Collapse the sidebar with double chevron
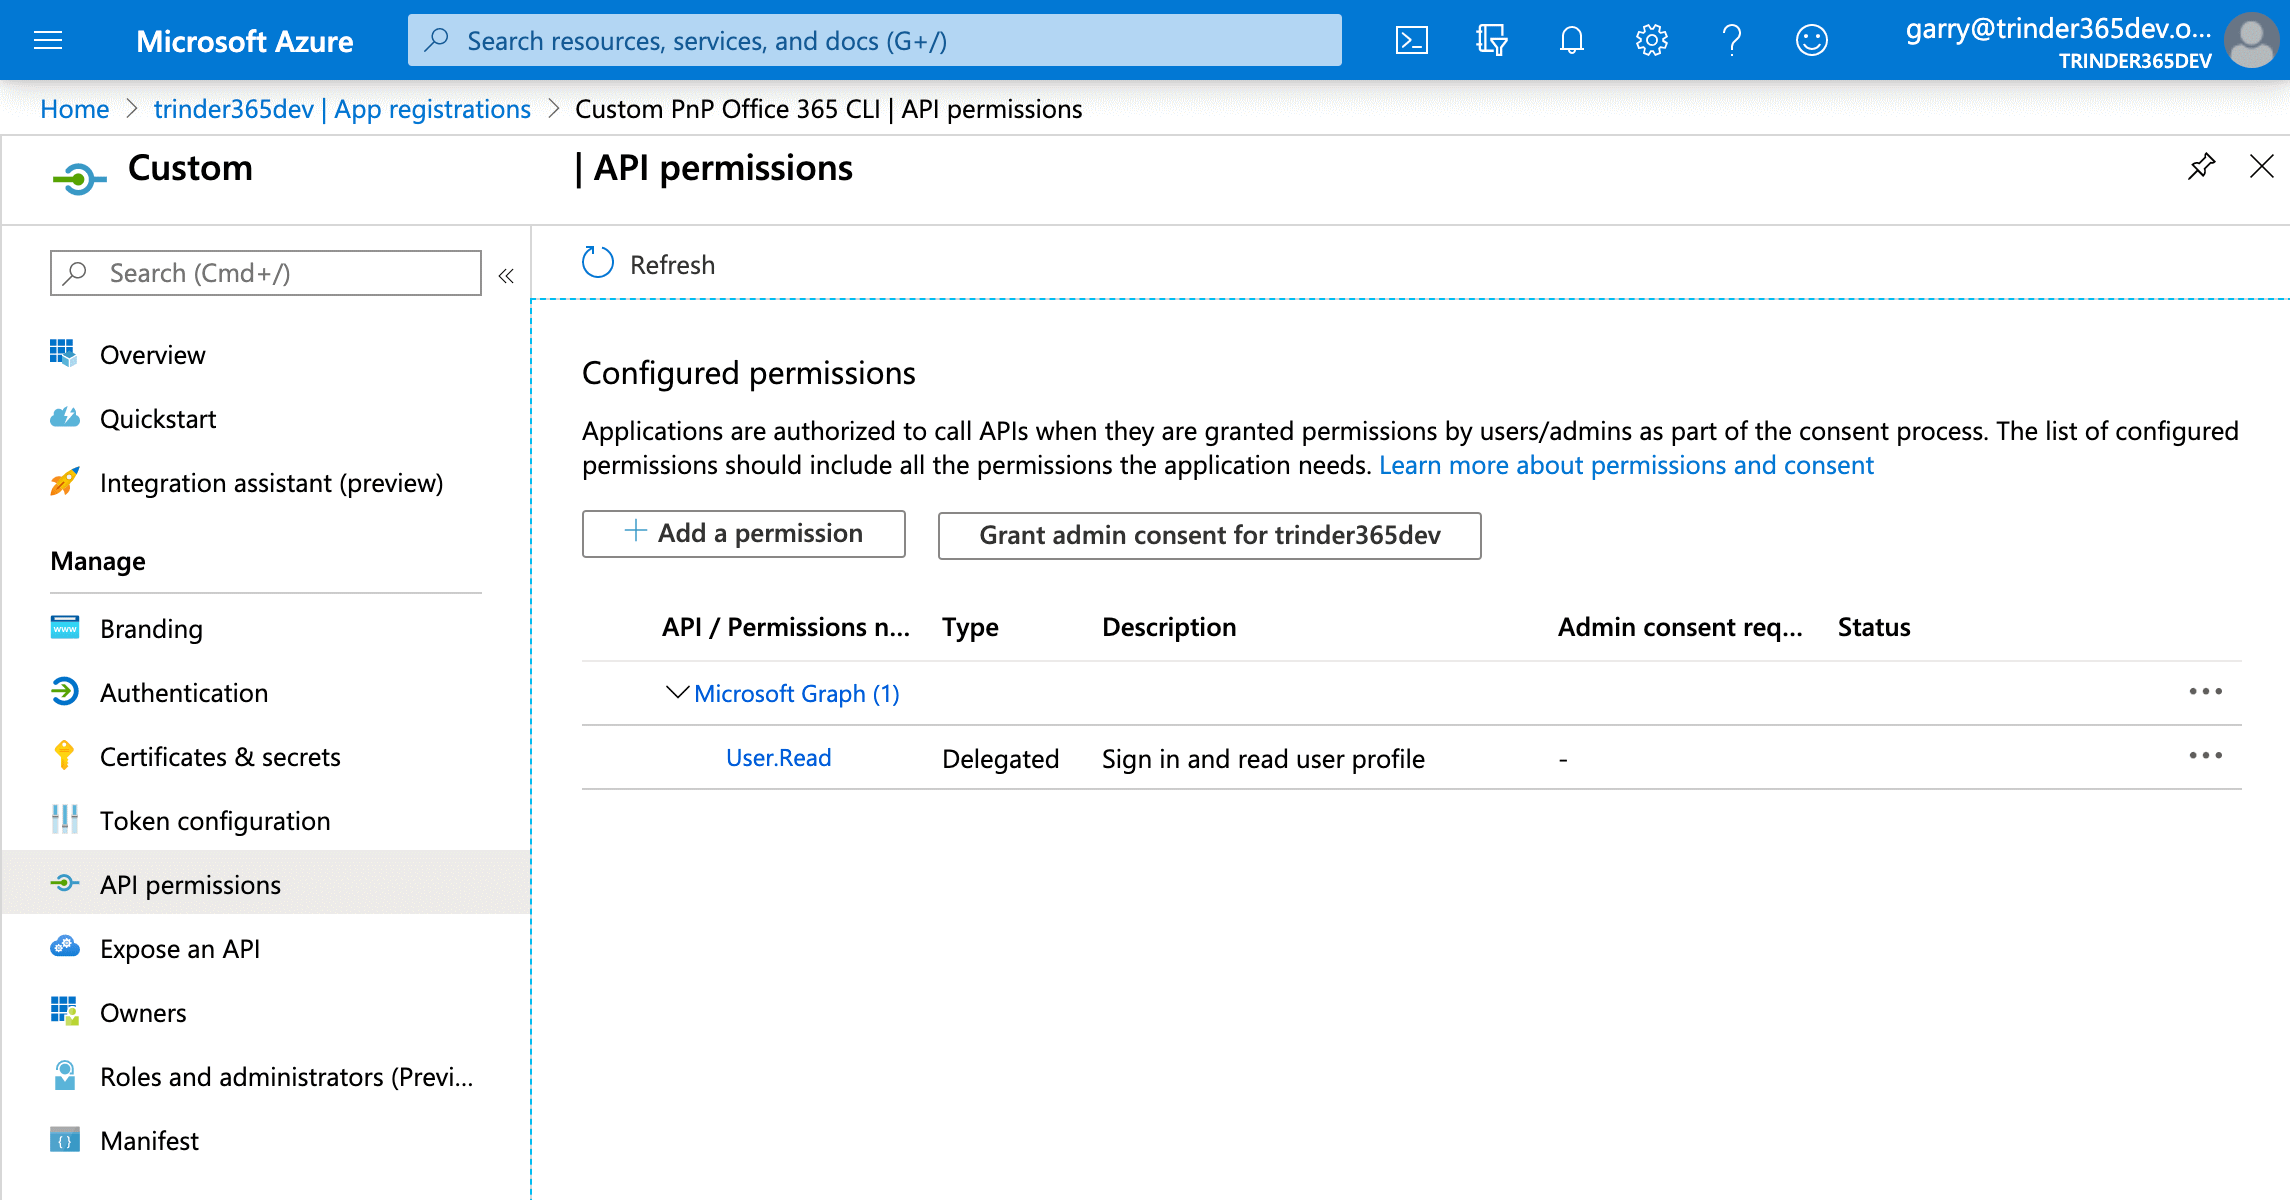Viewport: 2290px width, 1200px height. 506,276
